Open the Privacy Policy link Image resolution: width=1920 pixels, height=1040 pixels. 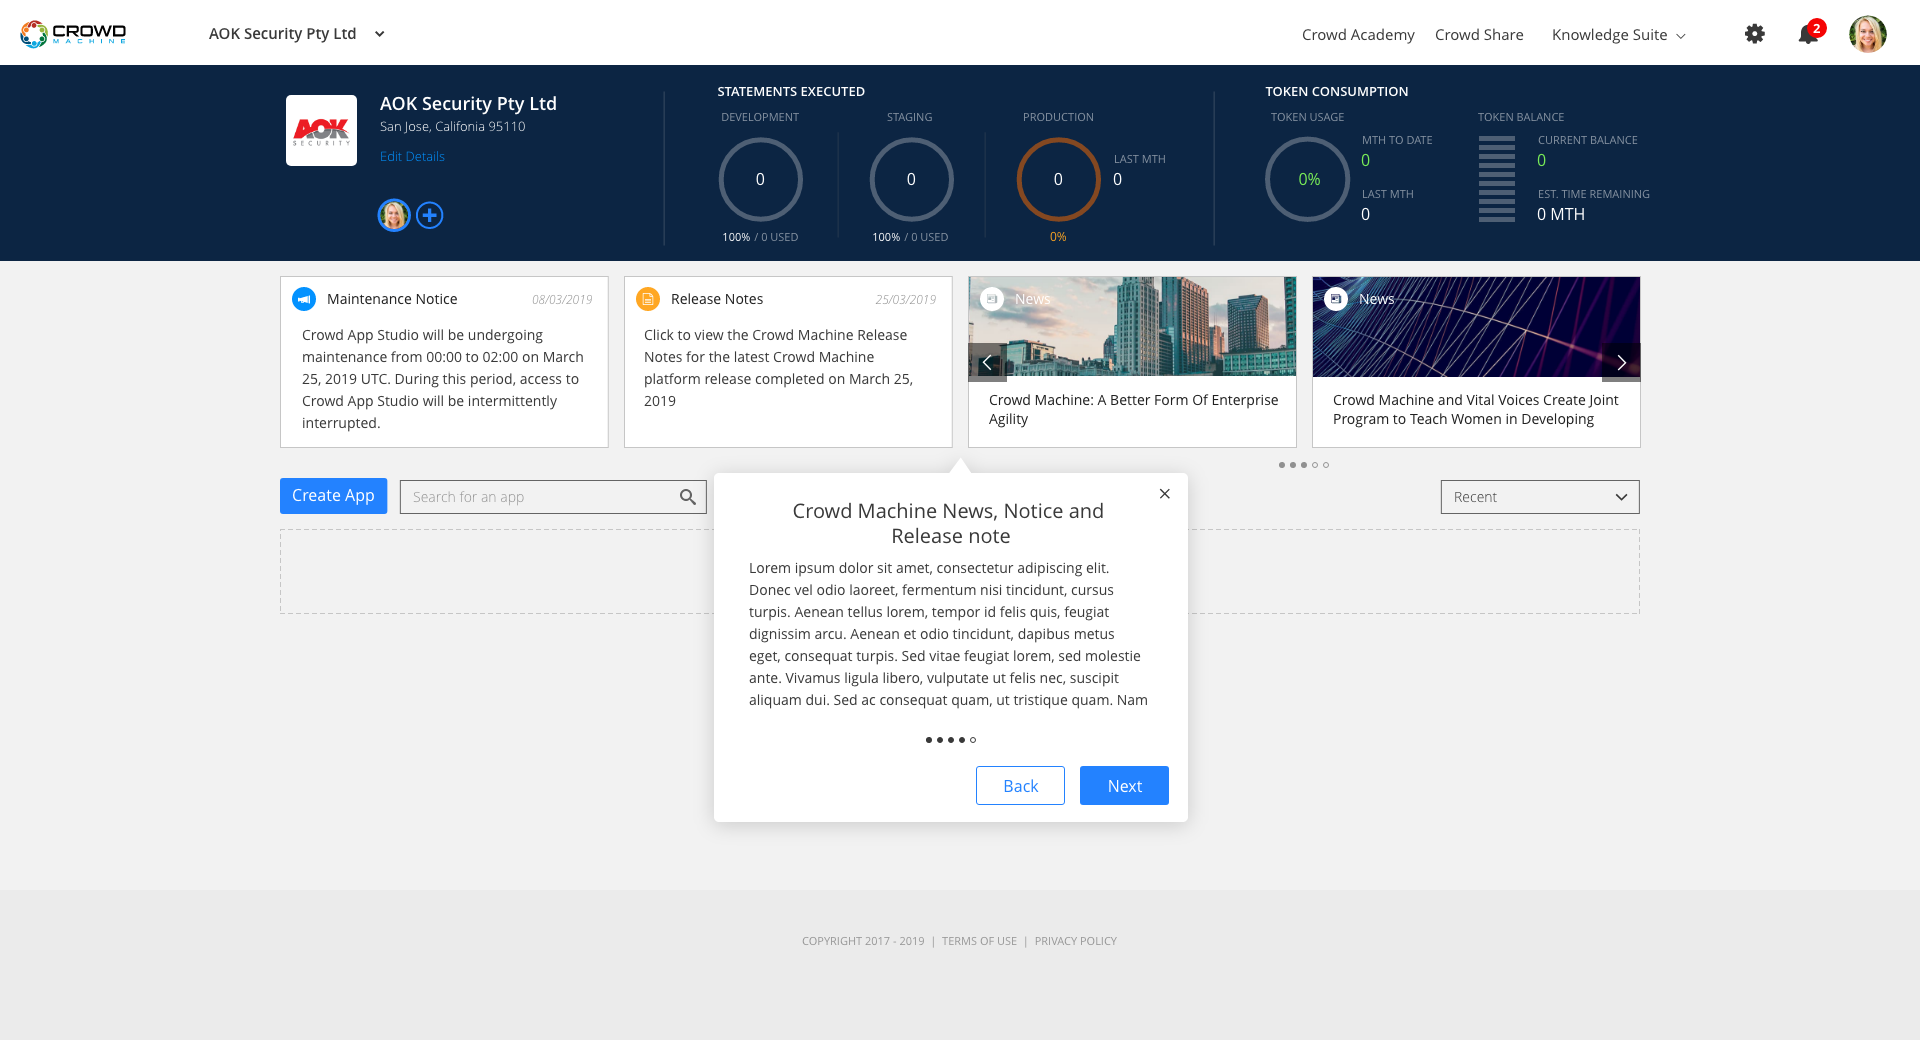click(x=1076, y=941)
